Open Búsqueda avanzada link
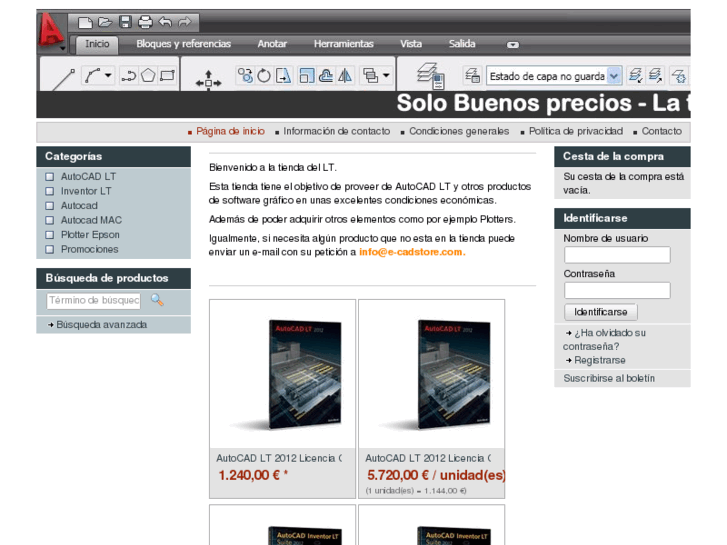727x545 pixels. click(102, 325)
